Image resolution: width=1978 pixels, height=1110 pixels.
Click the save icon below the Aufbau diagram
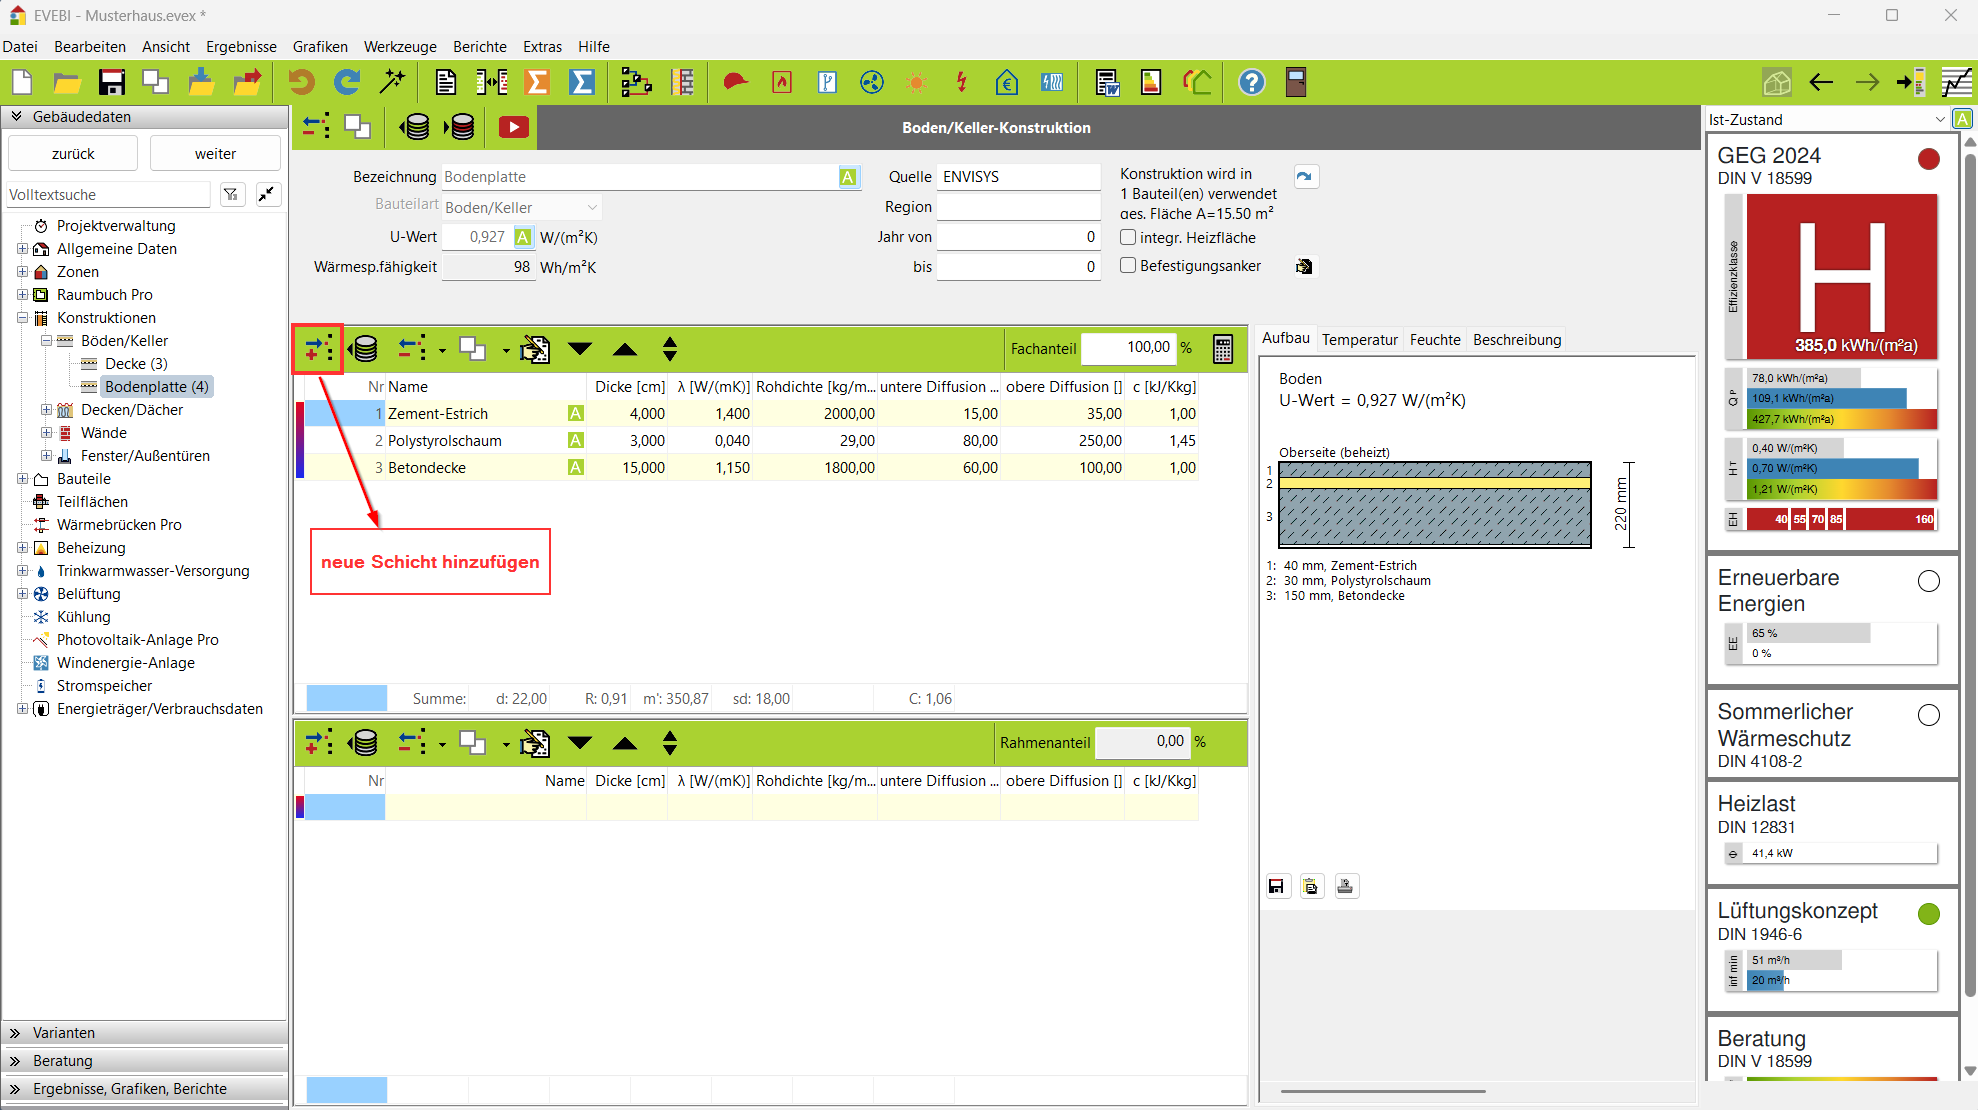coord(1277,886)
